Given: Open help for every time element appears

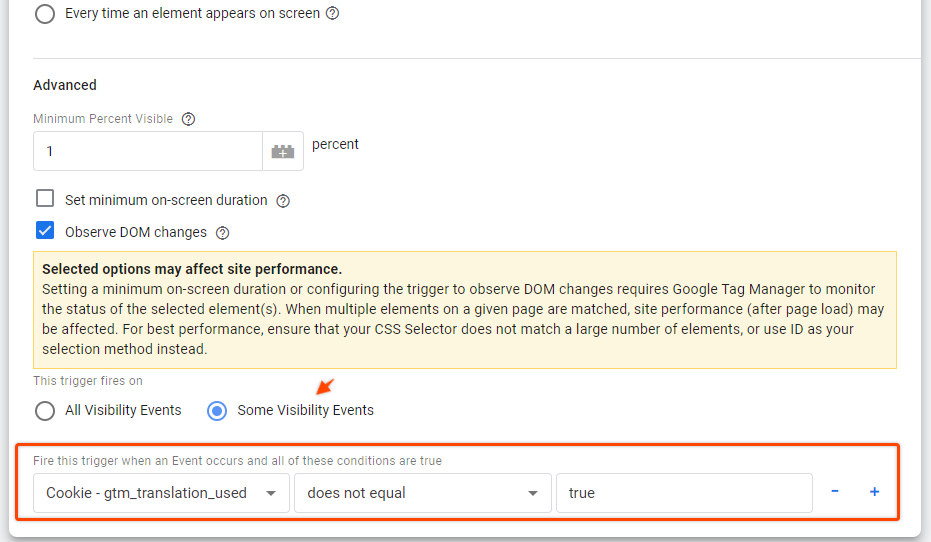Looking at the screenshot, I should coord(332,13).
